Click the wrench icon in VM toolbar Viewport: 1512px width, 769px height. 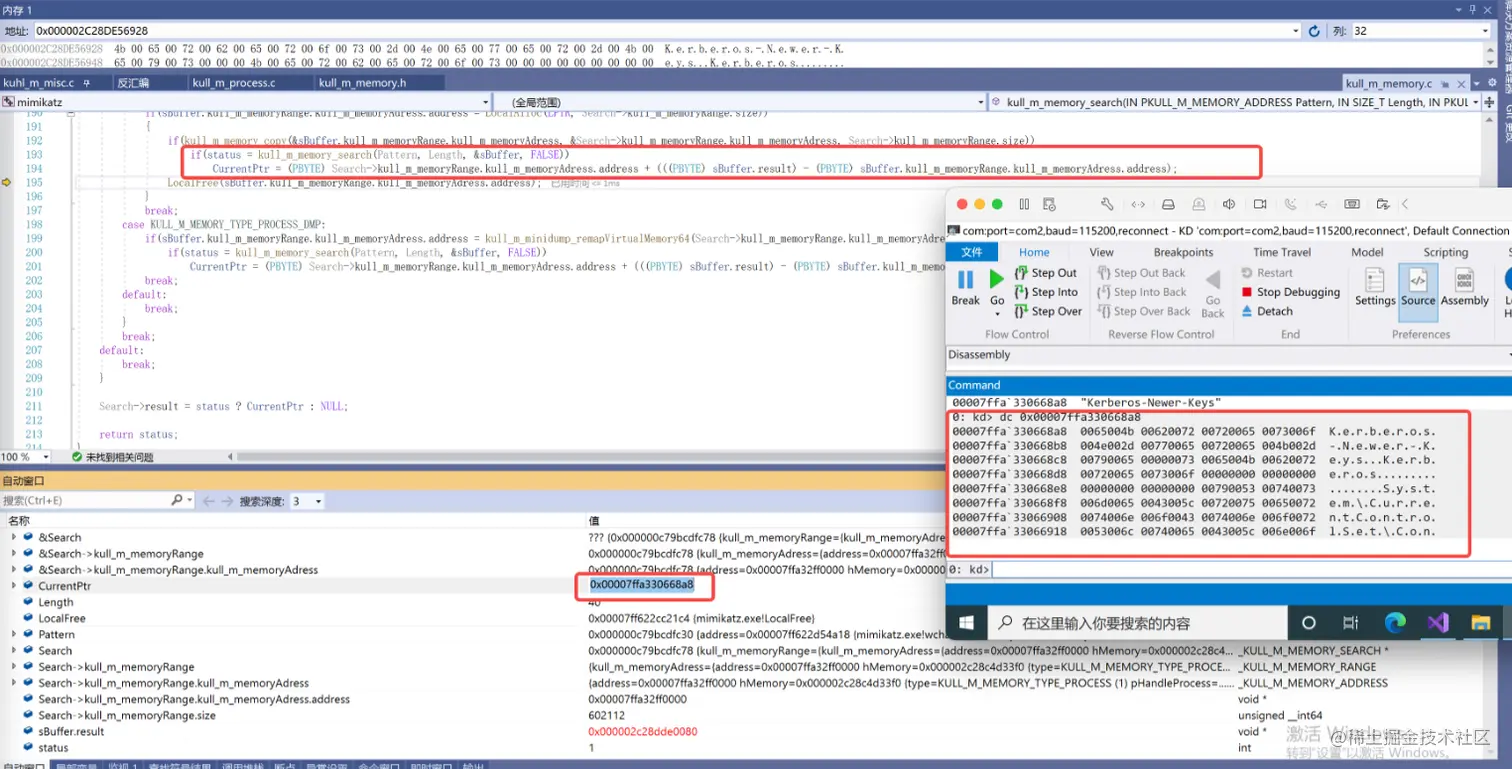1107,204
